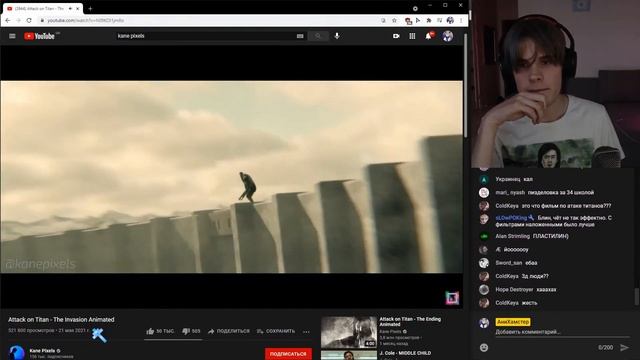640x360 pixels.
Task: Click the 'Sword_san' chat username
Action: pyautogui.click(x=509, y=263)
